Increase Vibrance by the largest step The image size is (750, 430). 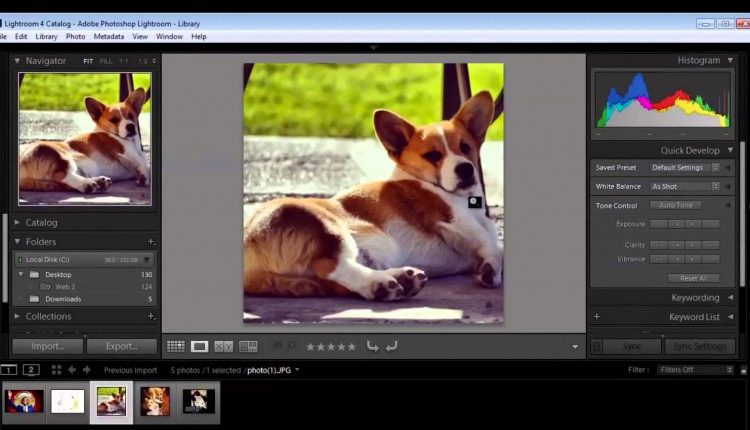point(711,259)
